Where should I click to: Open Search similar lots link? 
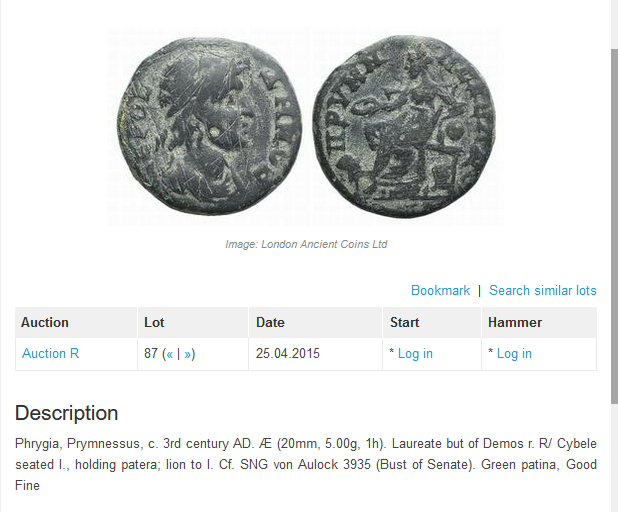point(542,290)
